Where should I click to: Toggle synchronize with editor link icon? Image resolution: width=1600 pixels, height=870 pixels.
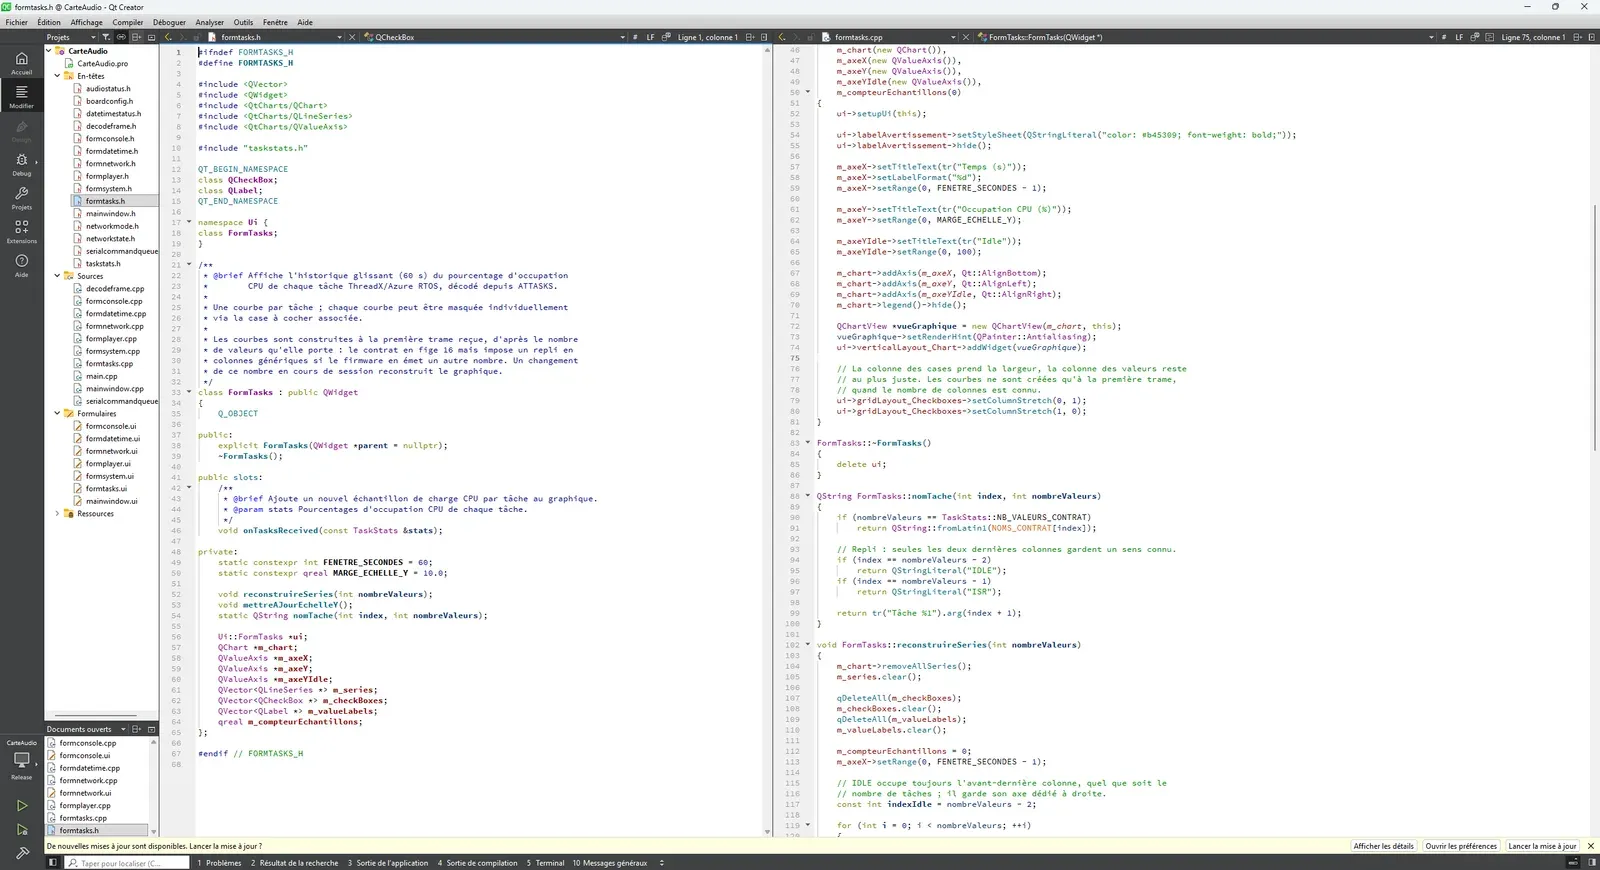[x=121, y=37]
